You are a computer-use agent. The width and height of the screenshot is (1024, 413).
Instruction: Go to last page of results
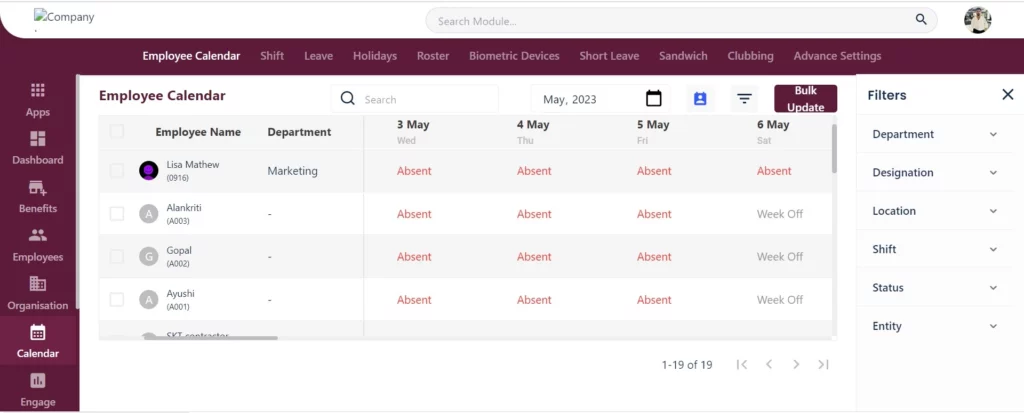824,365
